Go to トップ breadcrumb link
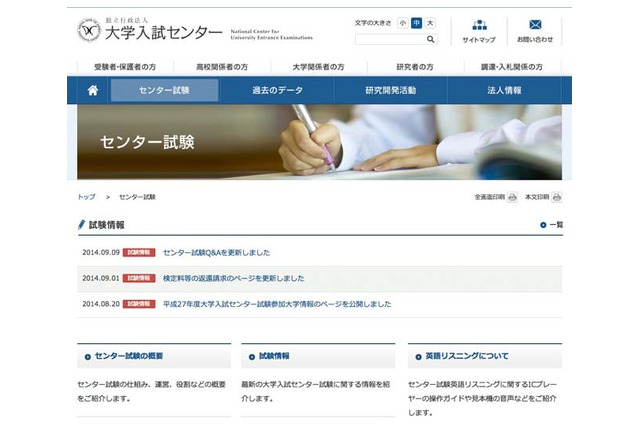Image resolution: width=640 pixels, height=426 pixels. click(87, 197)
